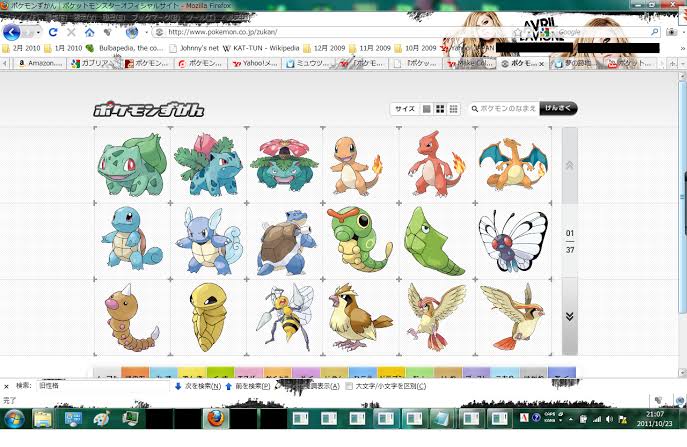The height and width of the screenshot is (447, 687).
Task: Close the find bar with the X
Action: tap(6, 387)
